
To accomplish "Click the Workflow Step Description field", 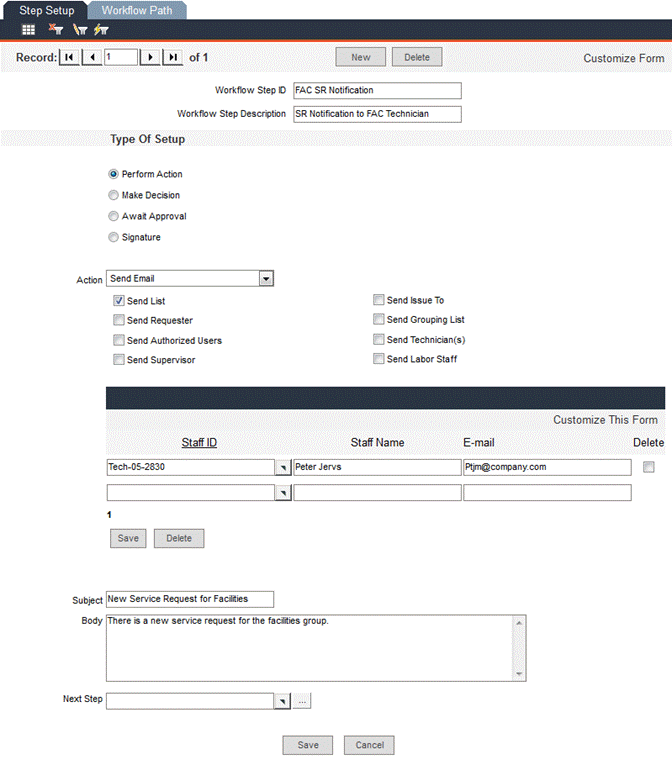I will coord(377,114).
